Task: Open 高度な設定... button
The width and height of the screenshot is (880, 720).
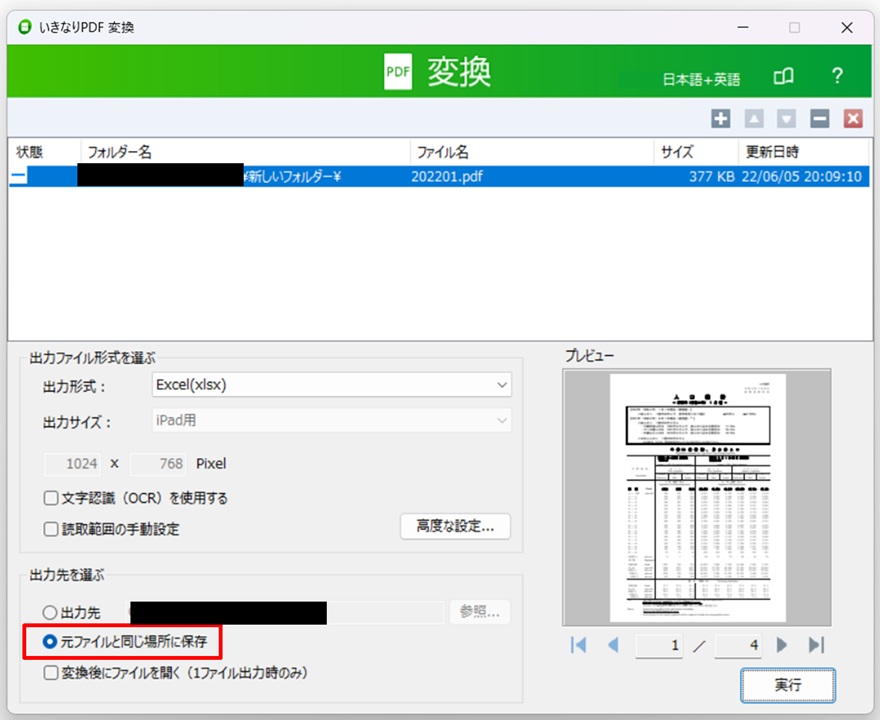Action: pyautogui.click(x=455, y=526)
